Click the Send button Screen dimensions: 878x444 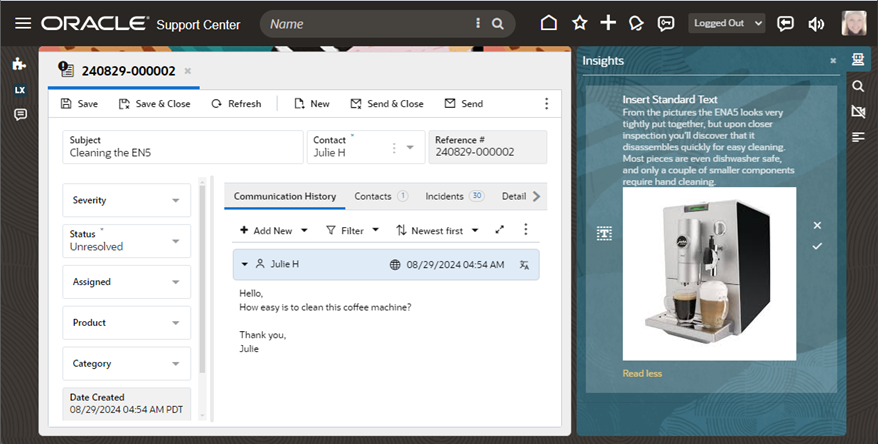(x=464, y=104)
